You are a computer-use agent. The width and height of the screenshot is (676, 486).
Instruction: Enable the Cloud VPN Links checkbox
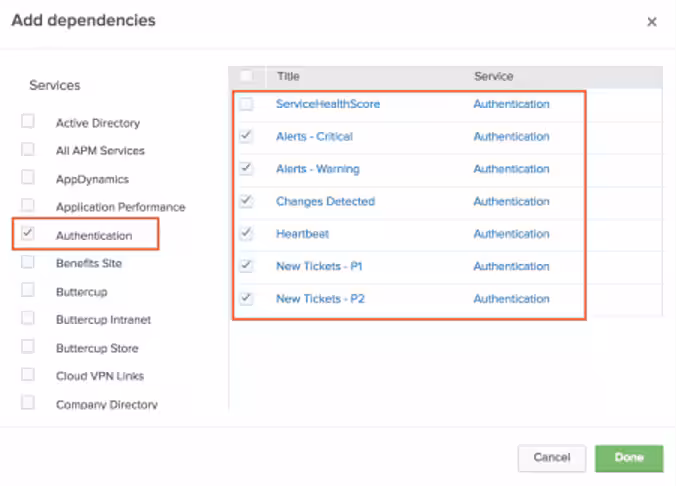[28, 375]
